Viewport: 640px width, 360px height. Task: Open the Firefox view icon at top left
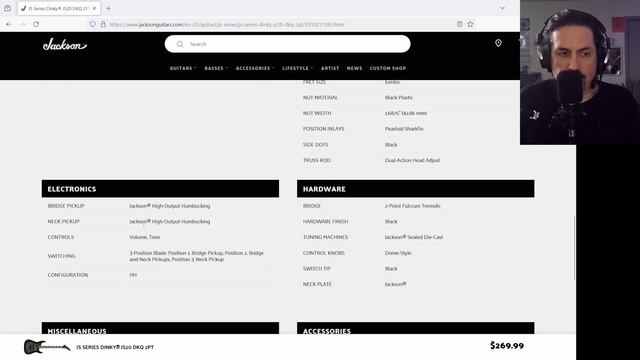click(7, 8)
